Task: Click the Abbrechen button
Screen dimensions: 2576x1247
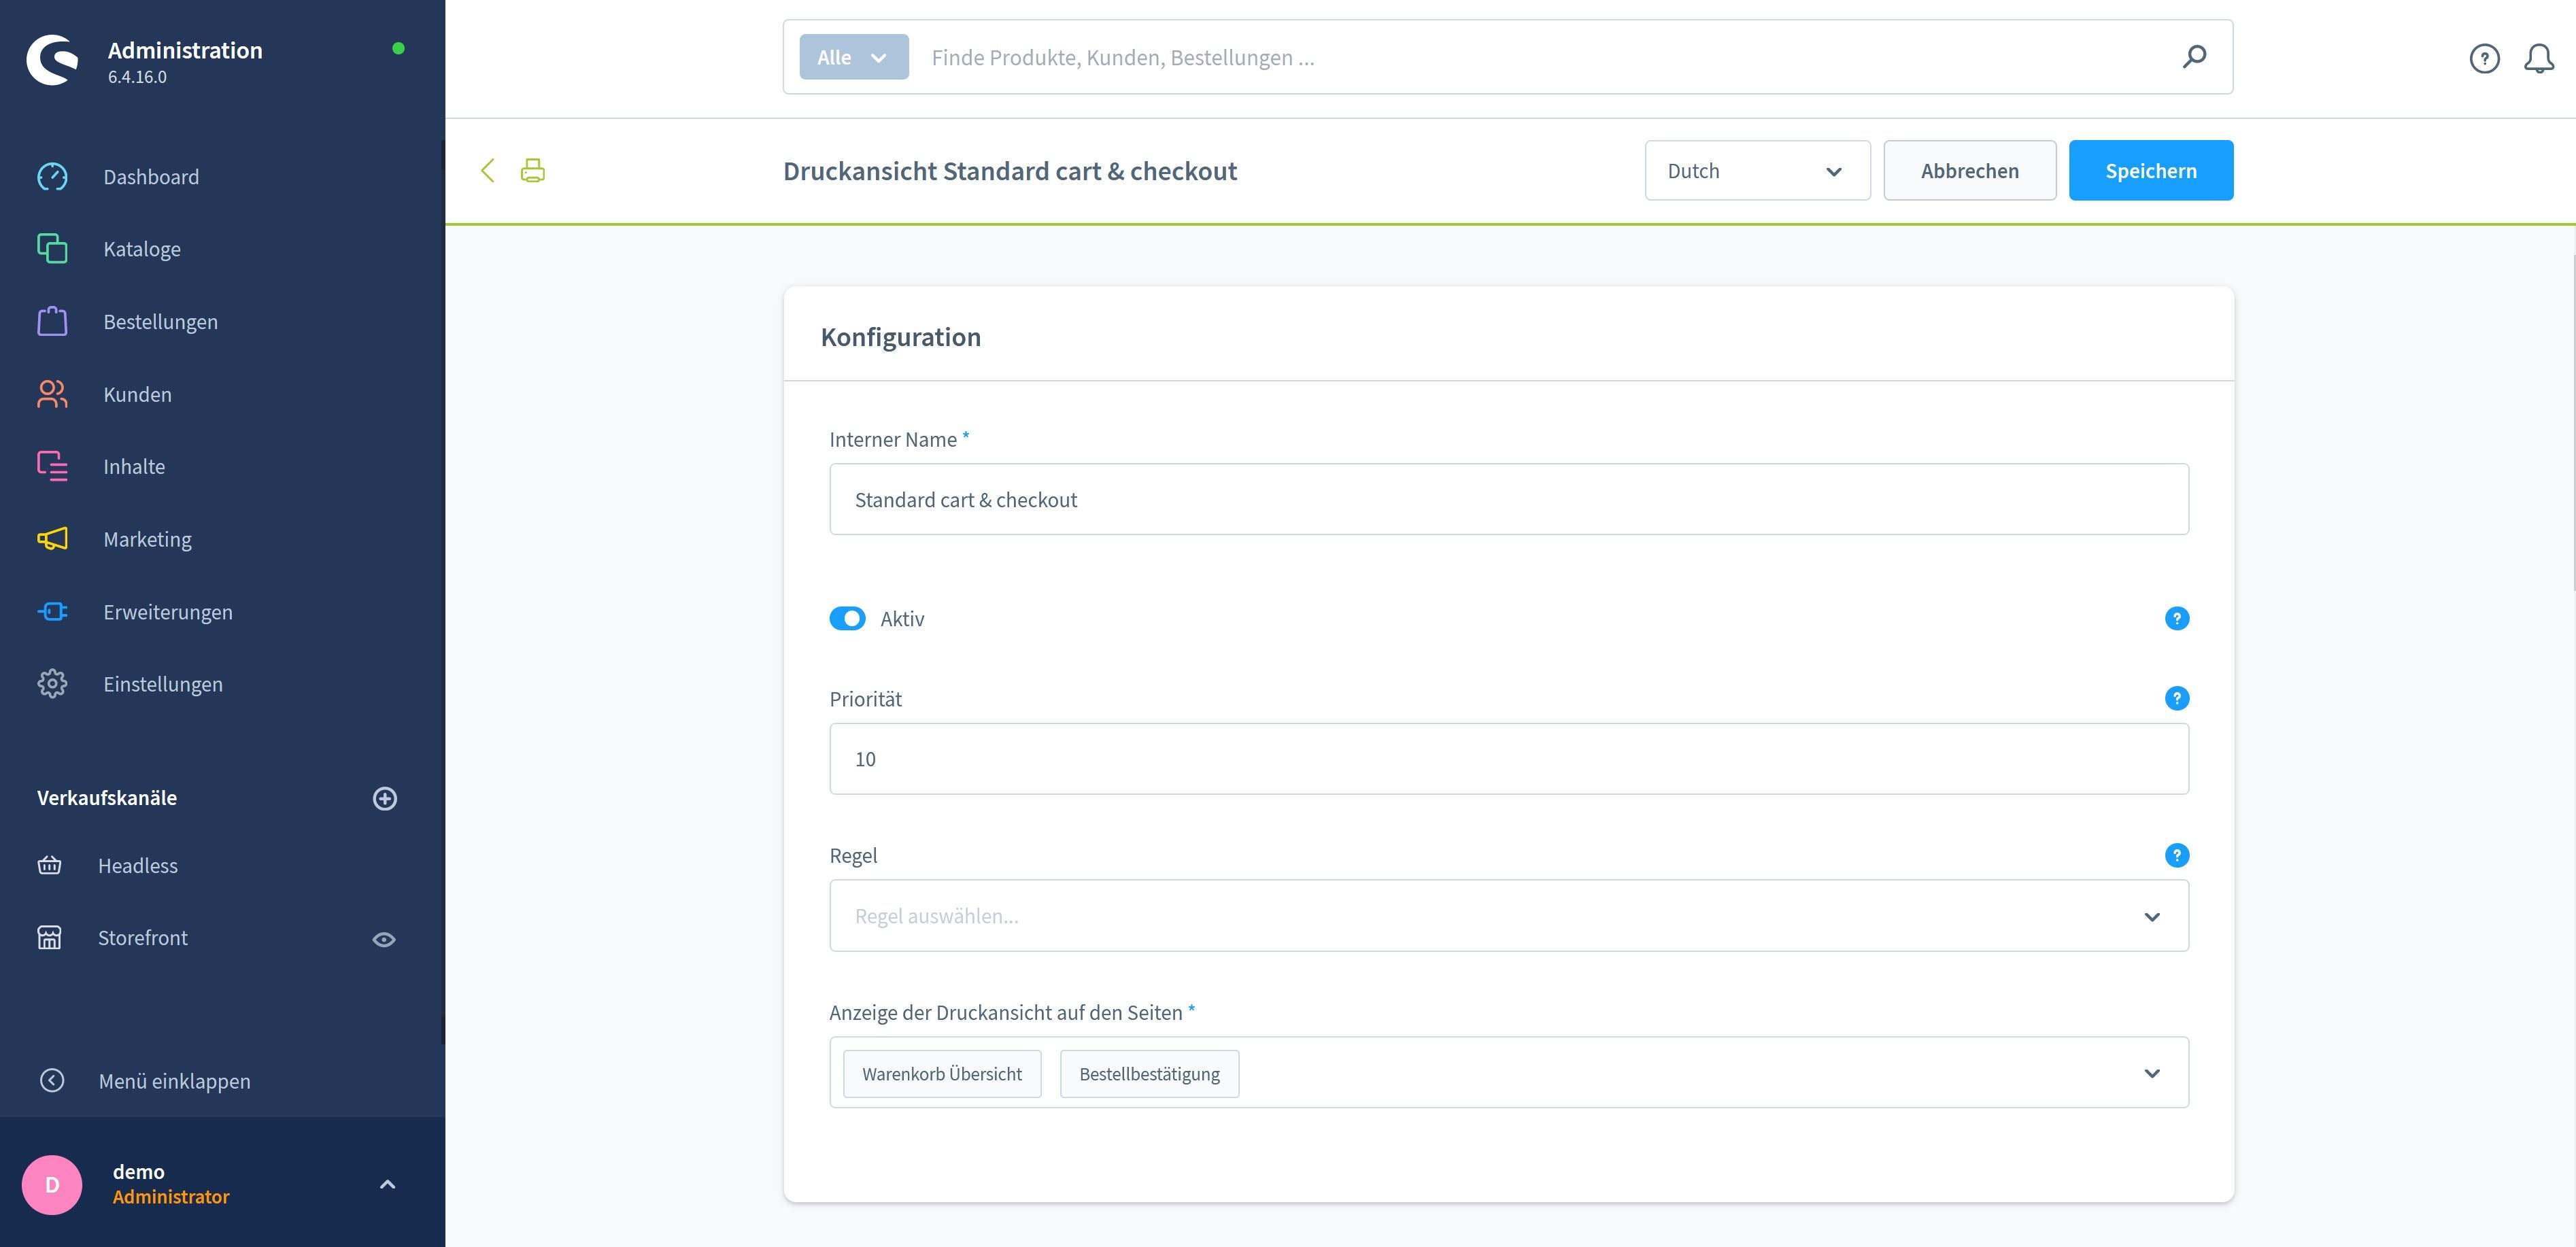Action: pos(1970,171)
